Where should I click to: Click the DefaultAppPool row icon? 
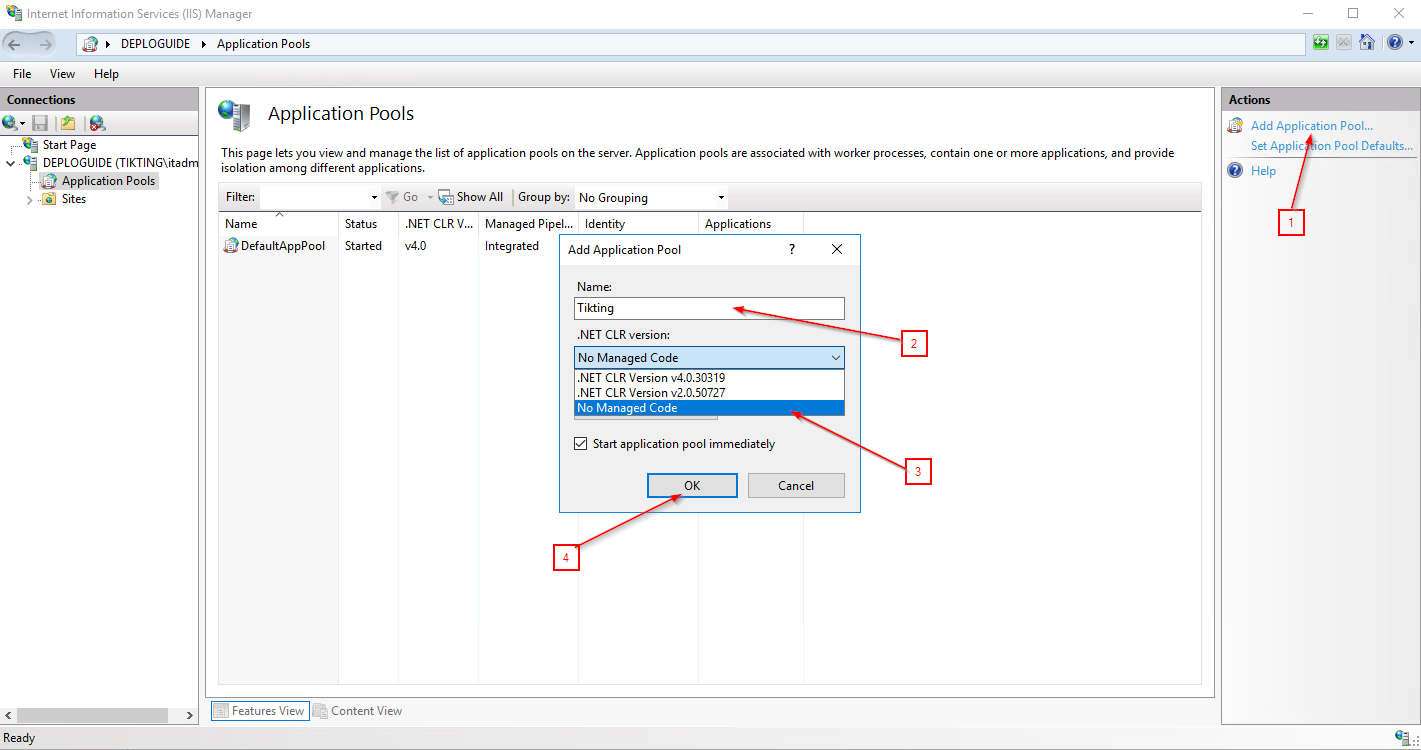point(232,246)
